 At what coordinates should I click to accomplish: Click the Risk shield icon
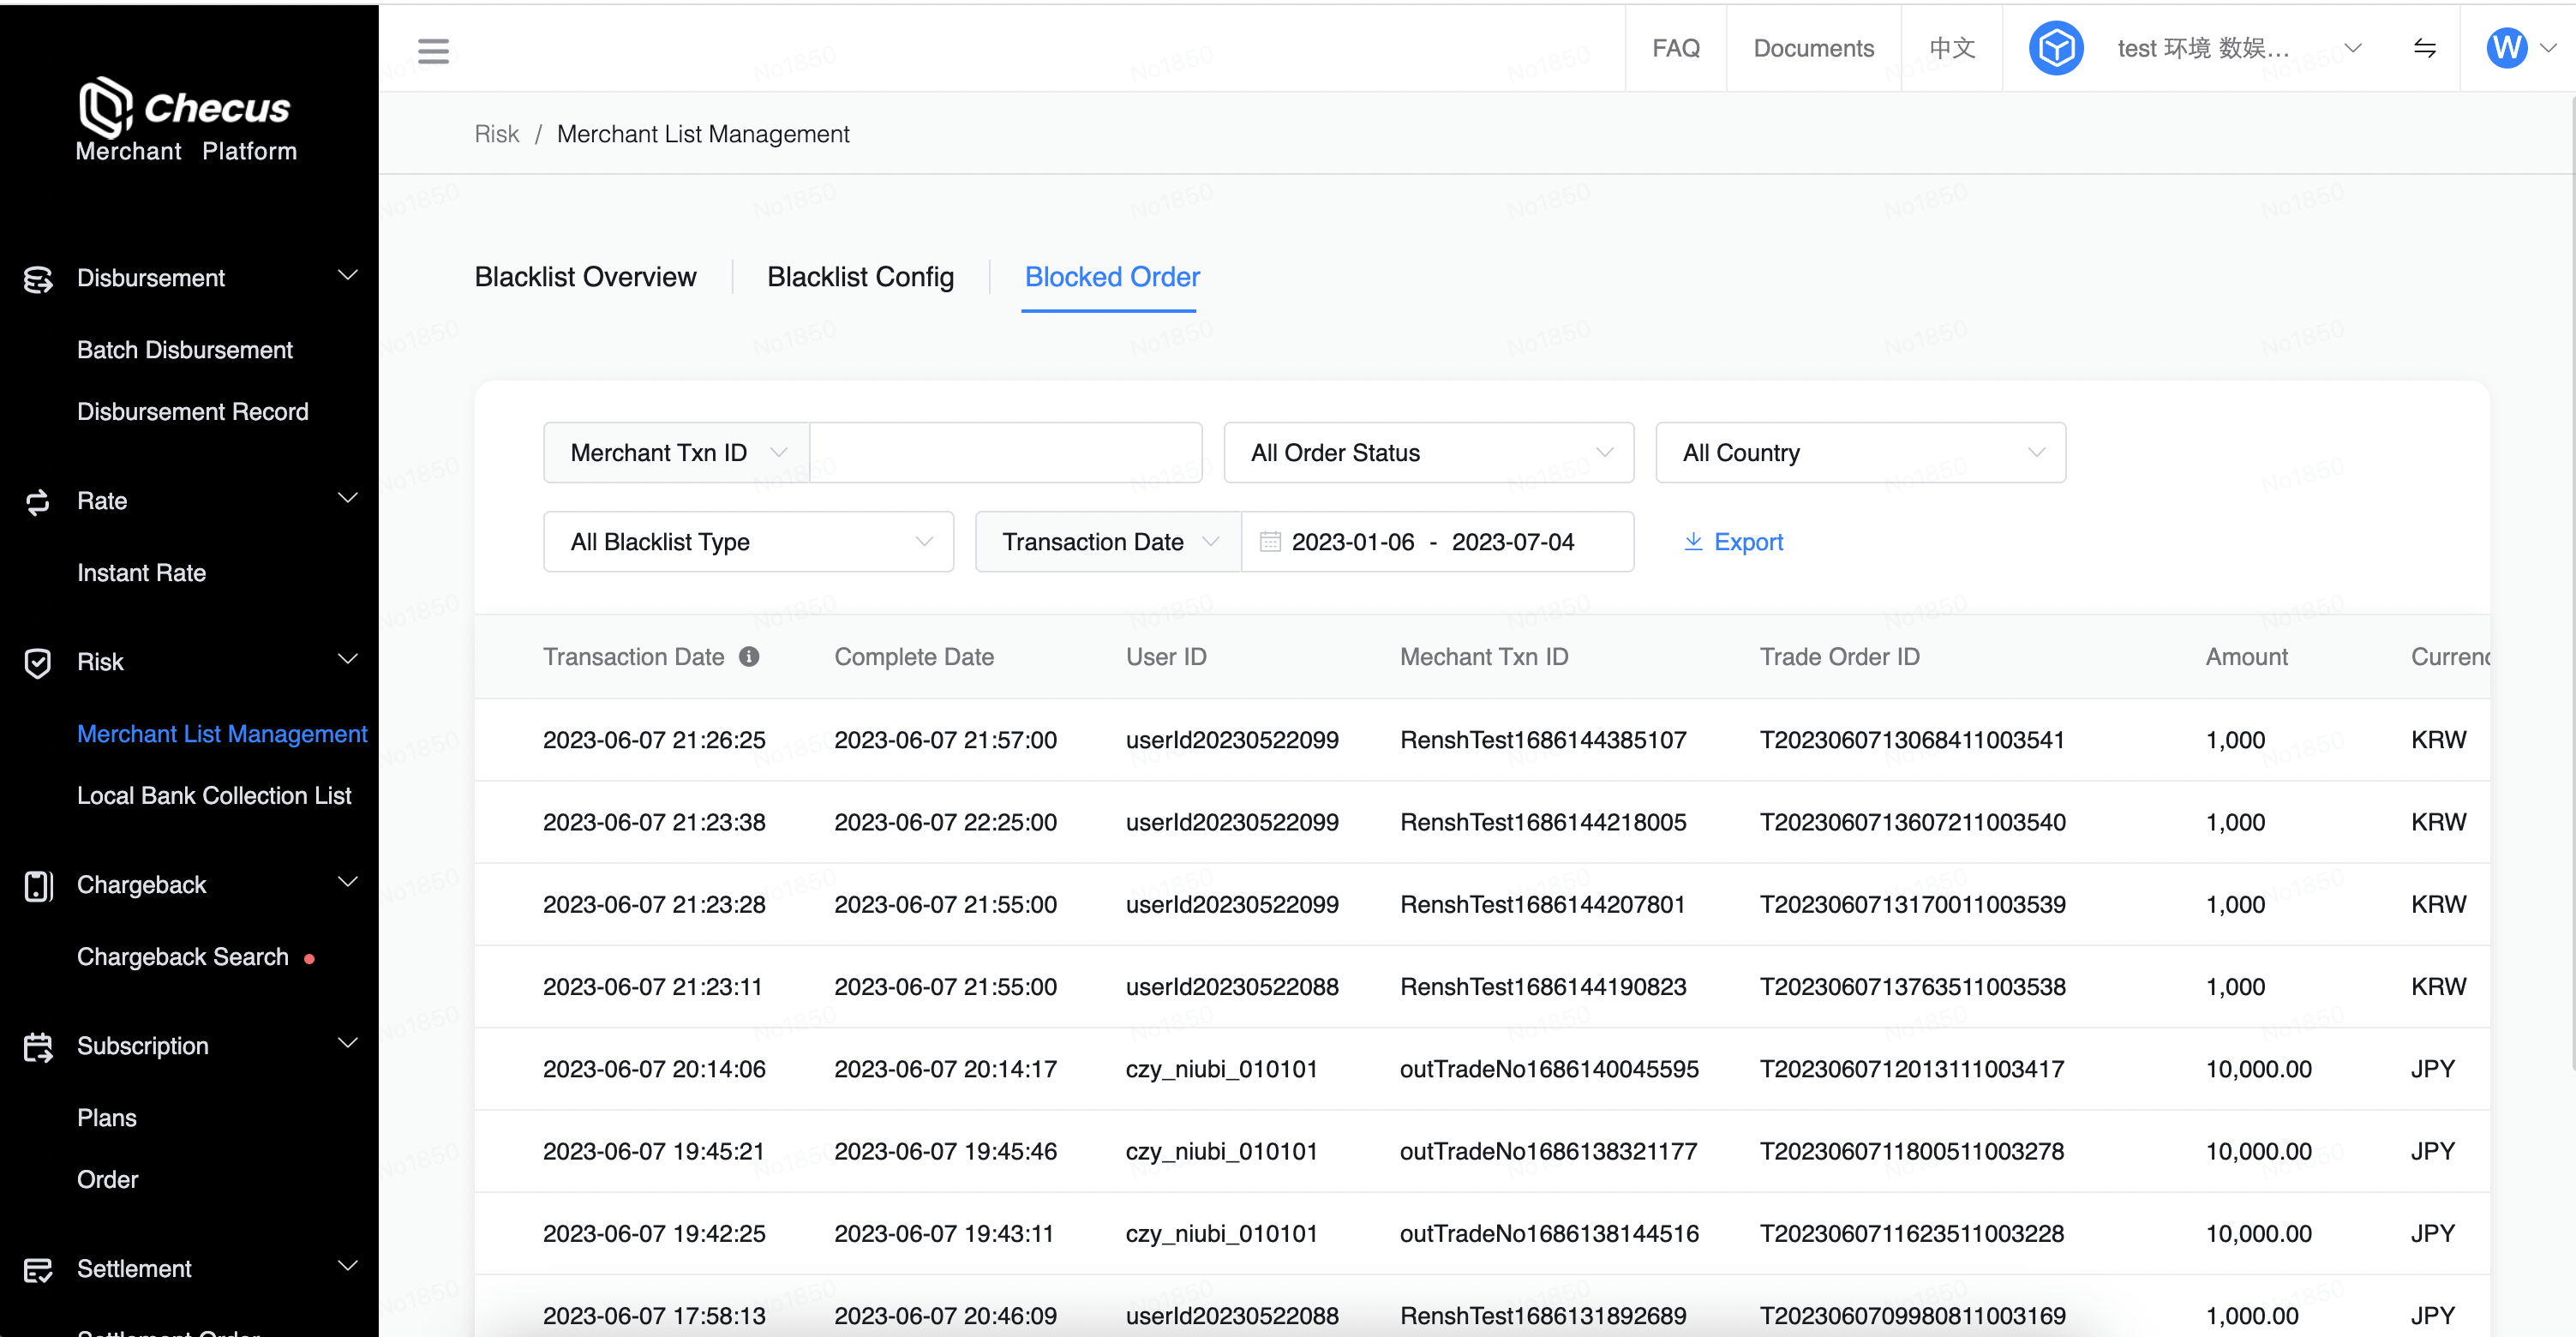[x=38, y=662]
